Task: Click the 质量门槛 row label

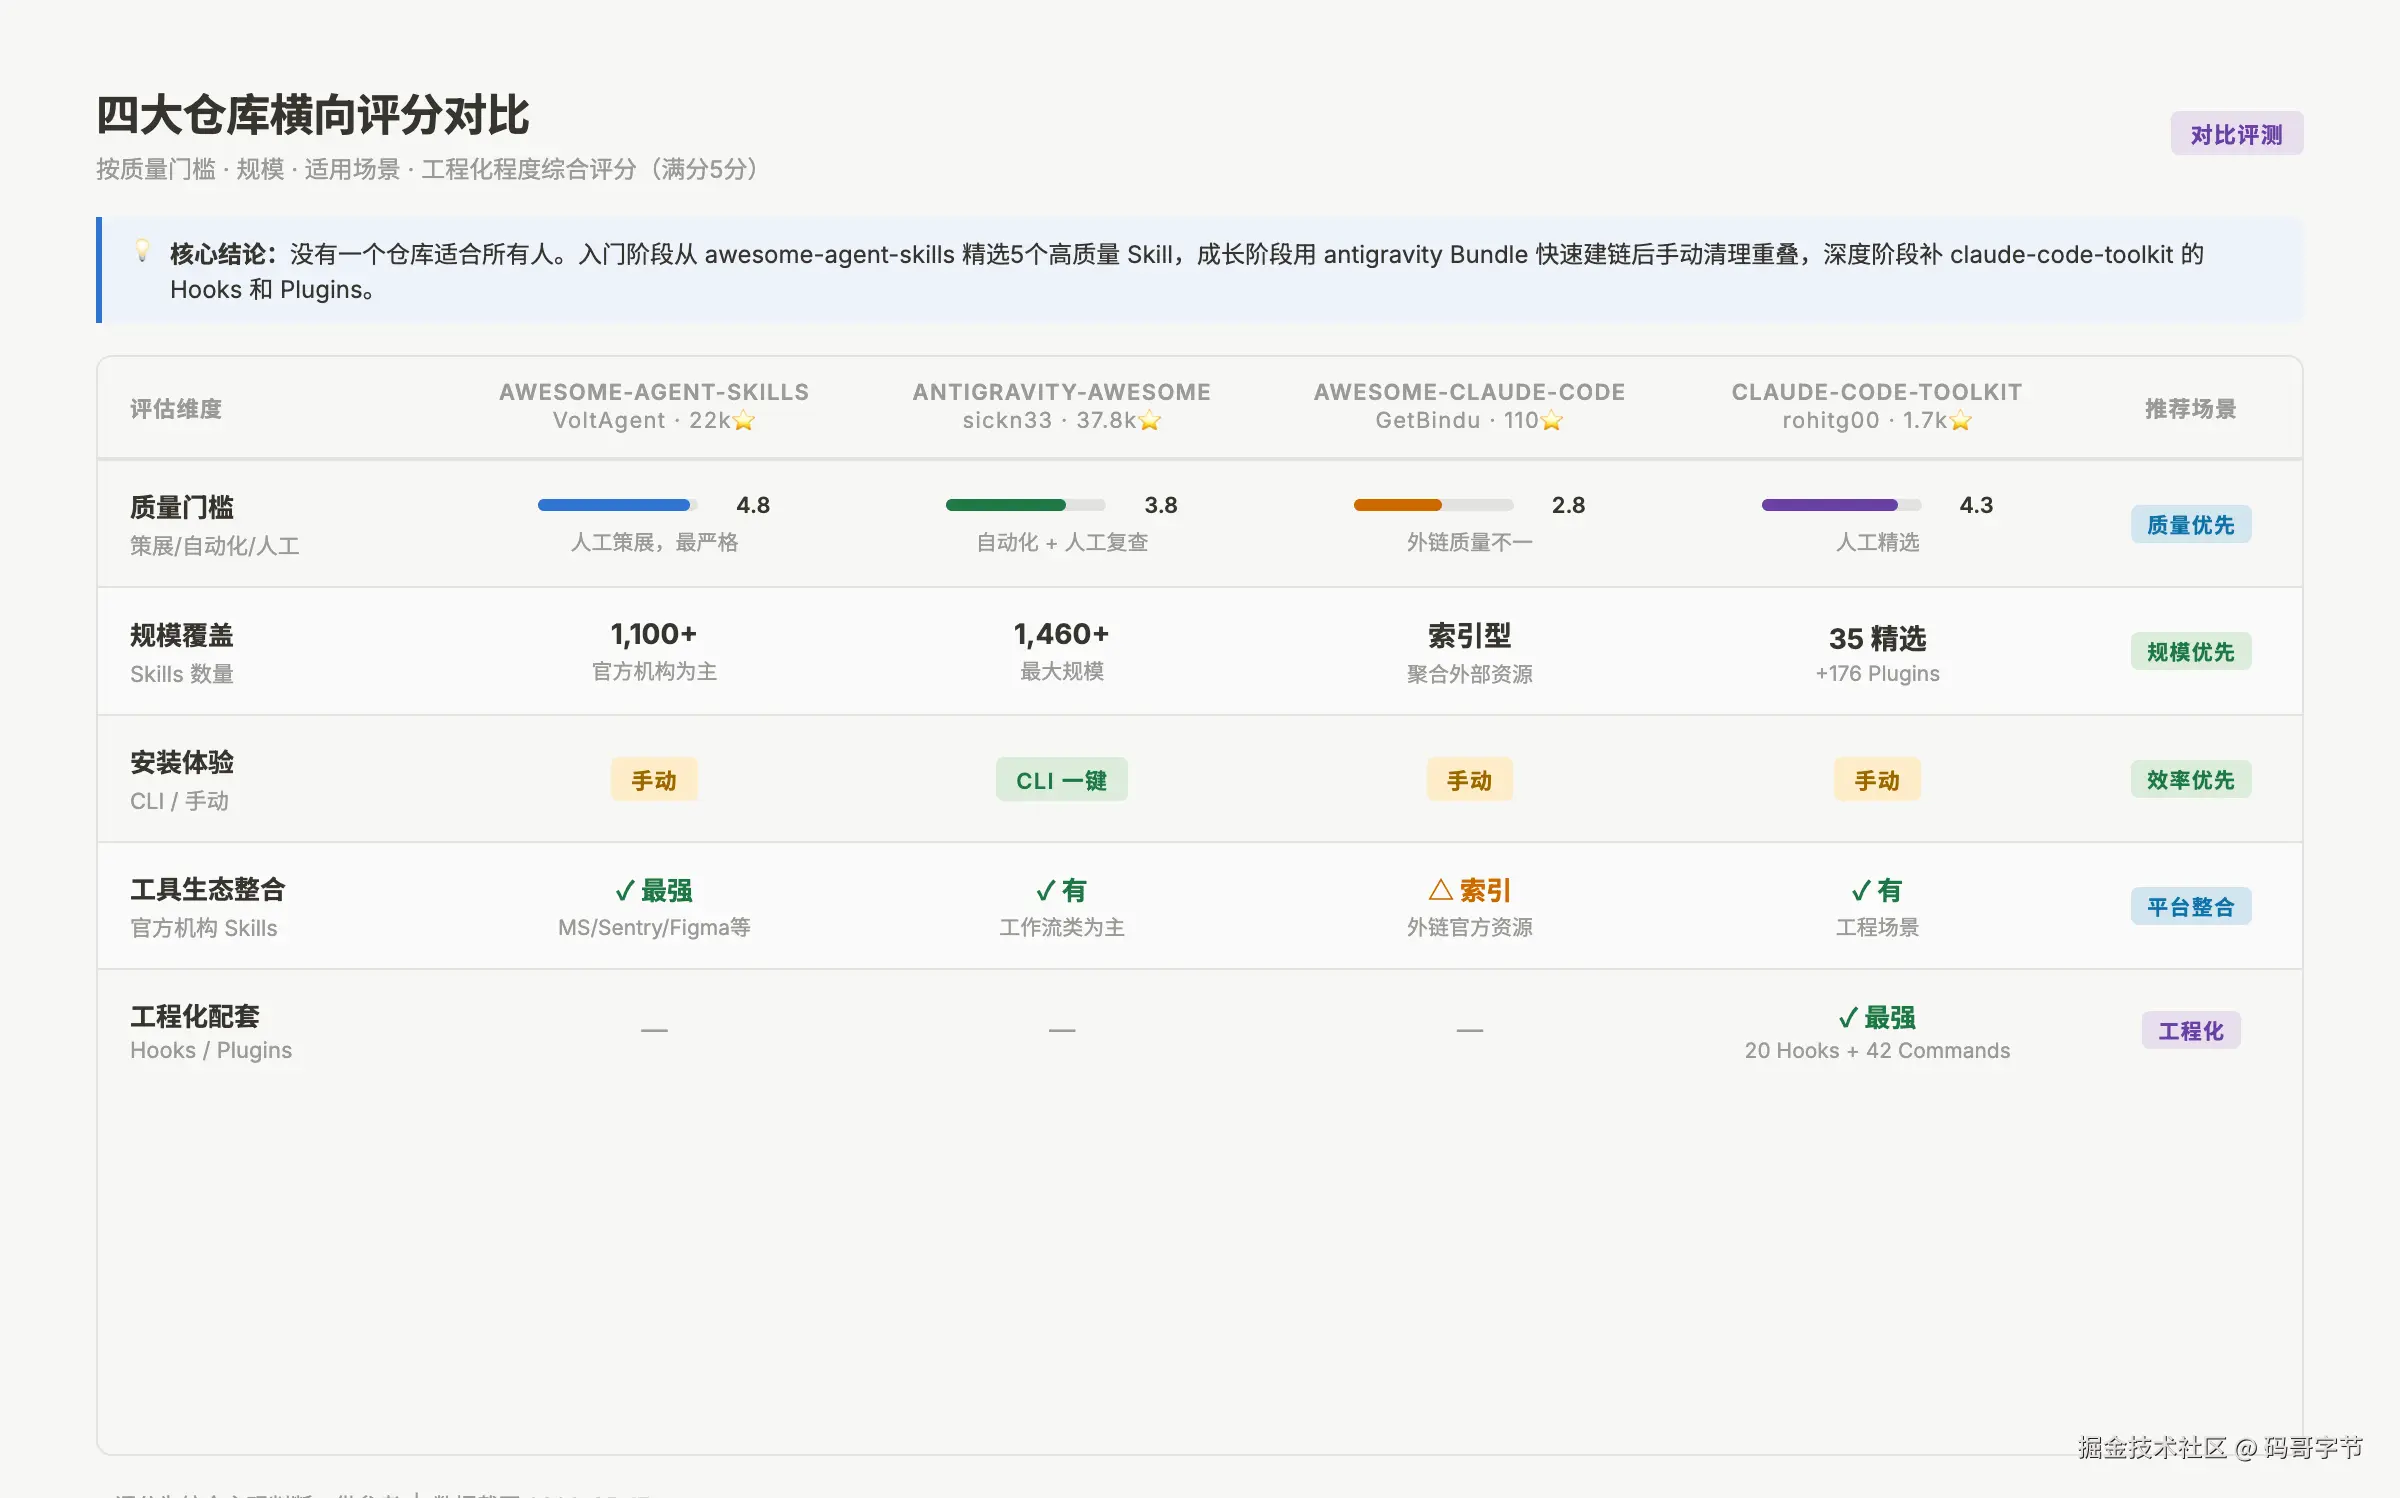Action: (x=182, y=508)
